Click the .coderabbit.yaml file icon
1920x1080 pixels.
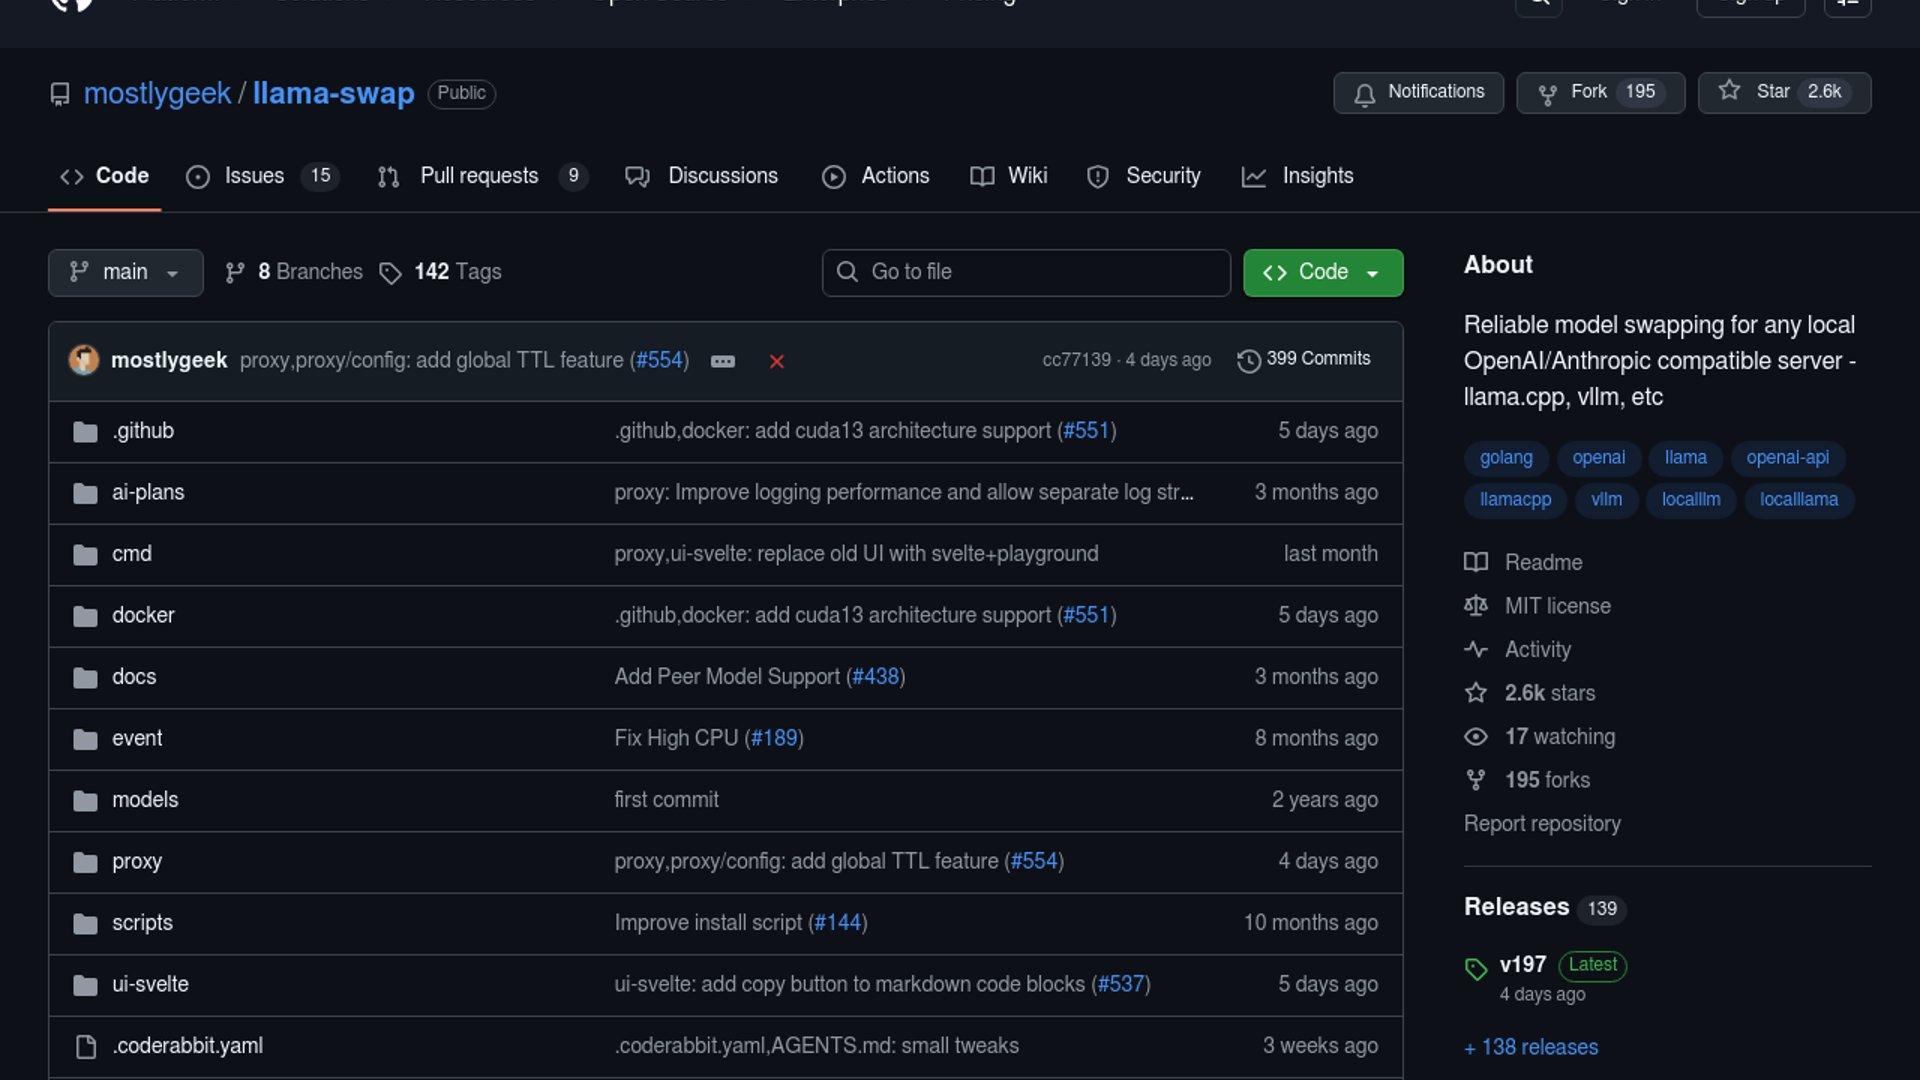(86, 1046)
